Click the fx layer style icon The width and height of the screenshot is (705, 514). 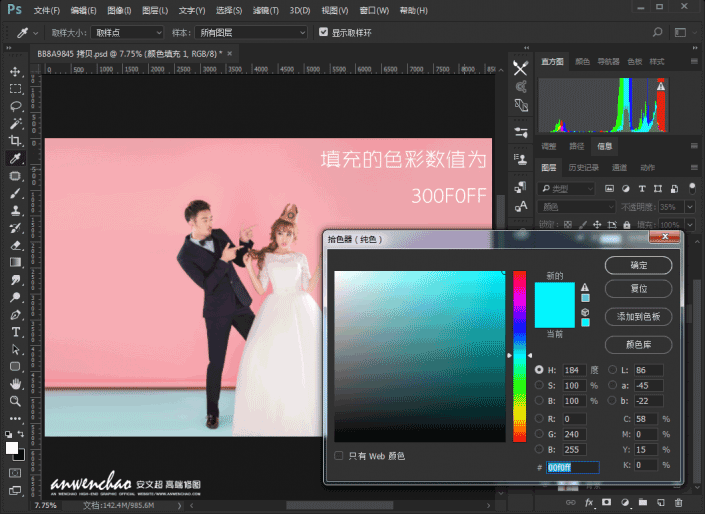[x=588, y=501]
